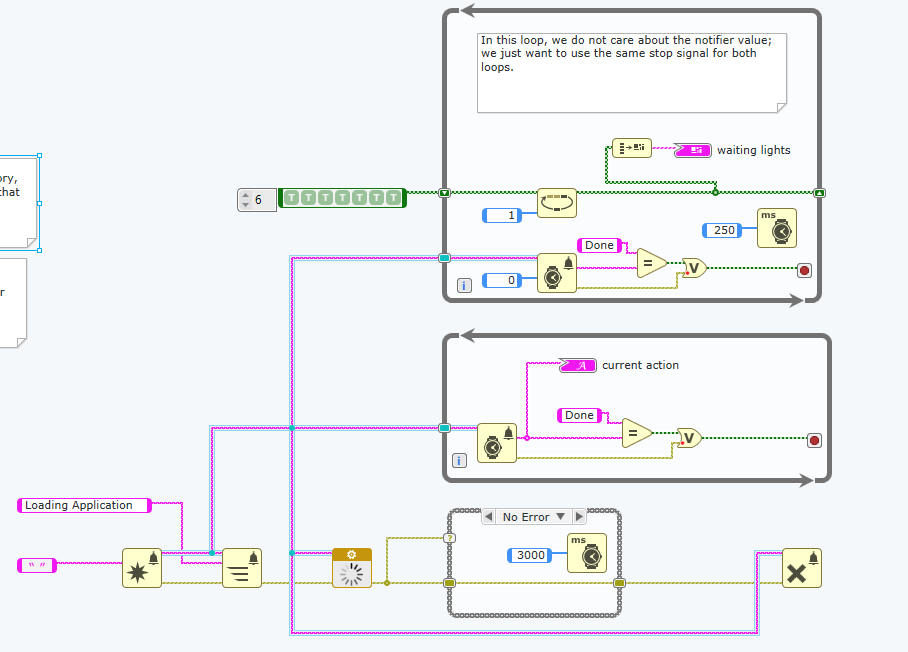Screen dimensions: 908x652
Task: Click the Or gate in bottom loop
Action: click(x=689, y=438)
